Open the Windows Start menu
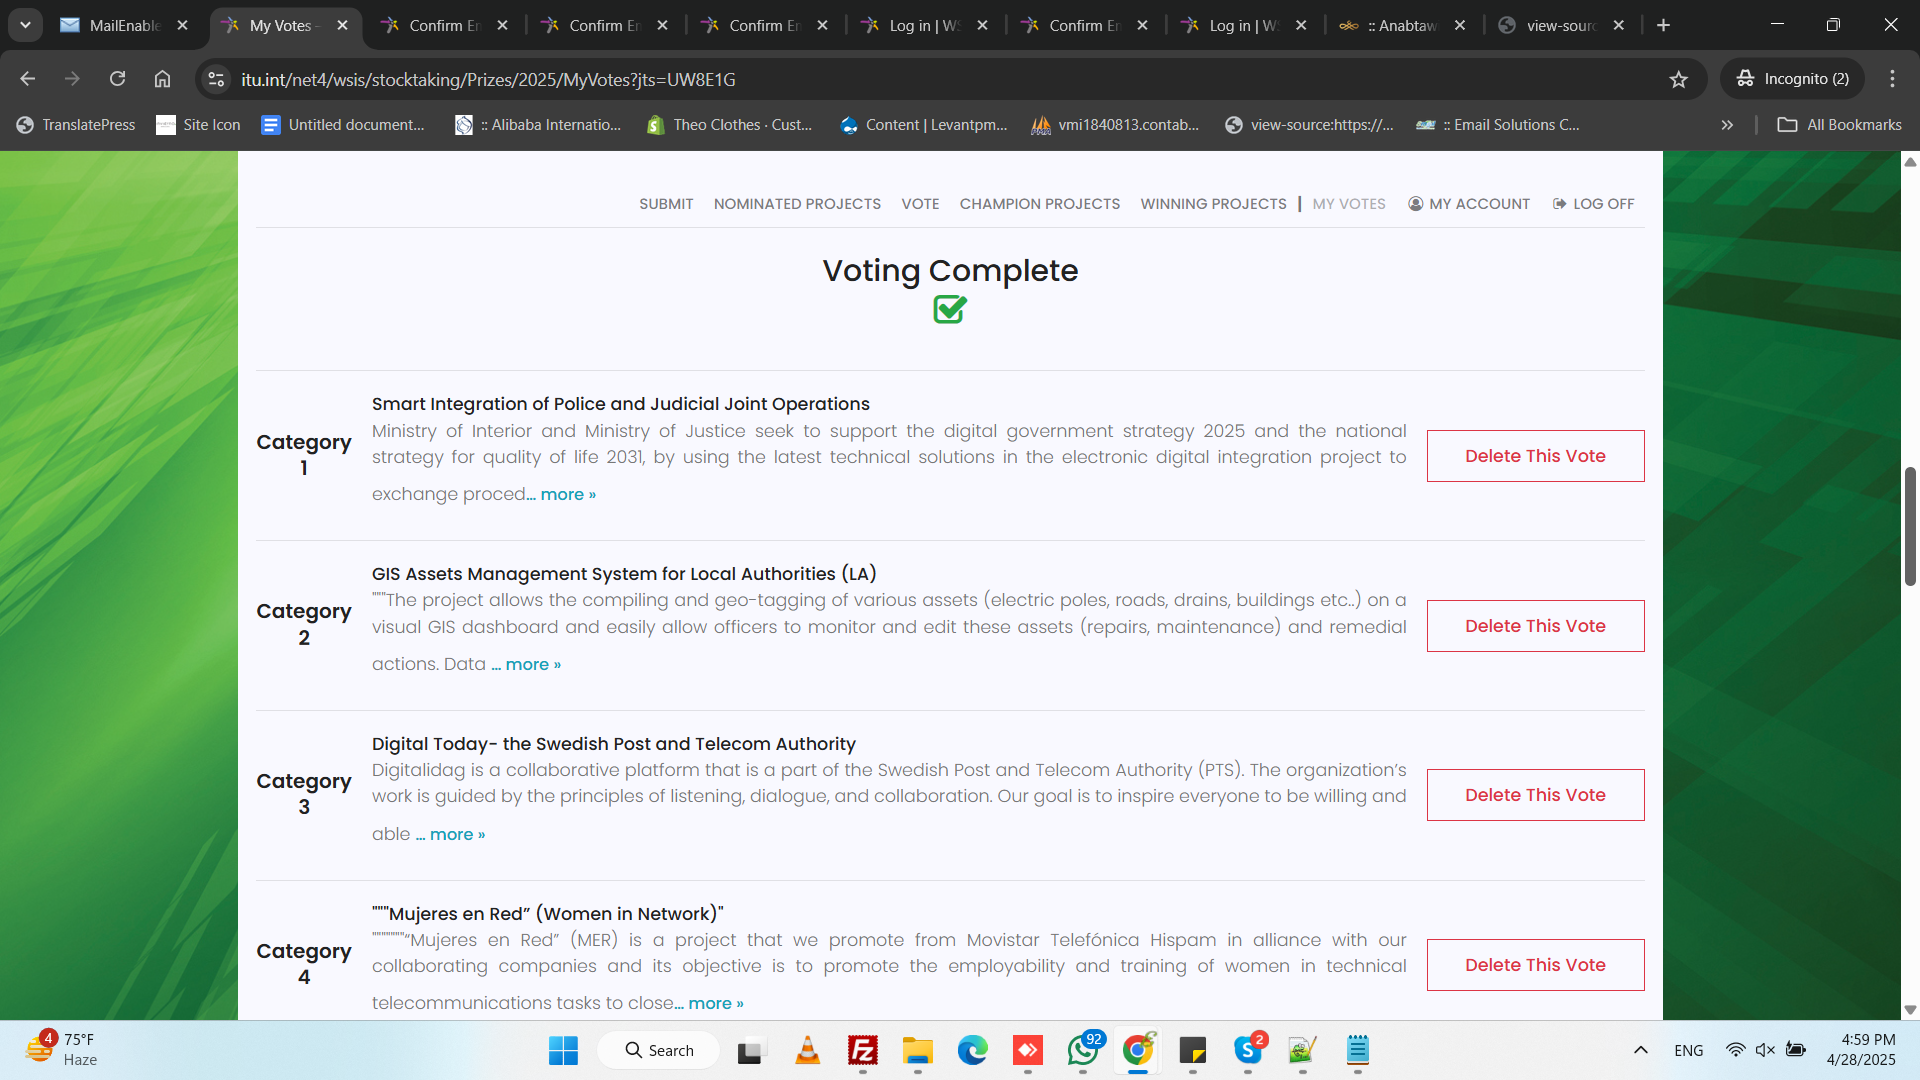The width and height of the screenshot is (1920, 1080). pos(563,1050)
